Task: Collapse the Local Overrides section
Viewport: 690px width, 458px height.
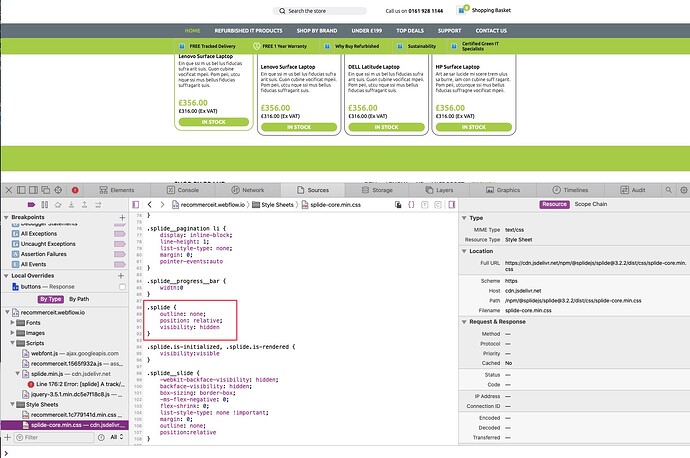Action: (6, 276)
